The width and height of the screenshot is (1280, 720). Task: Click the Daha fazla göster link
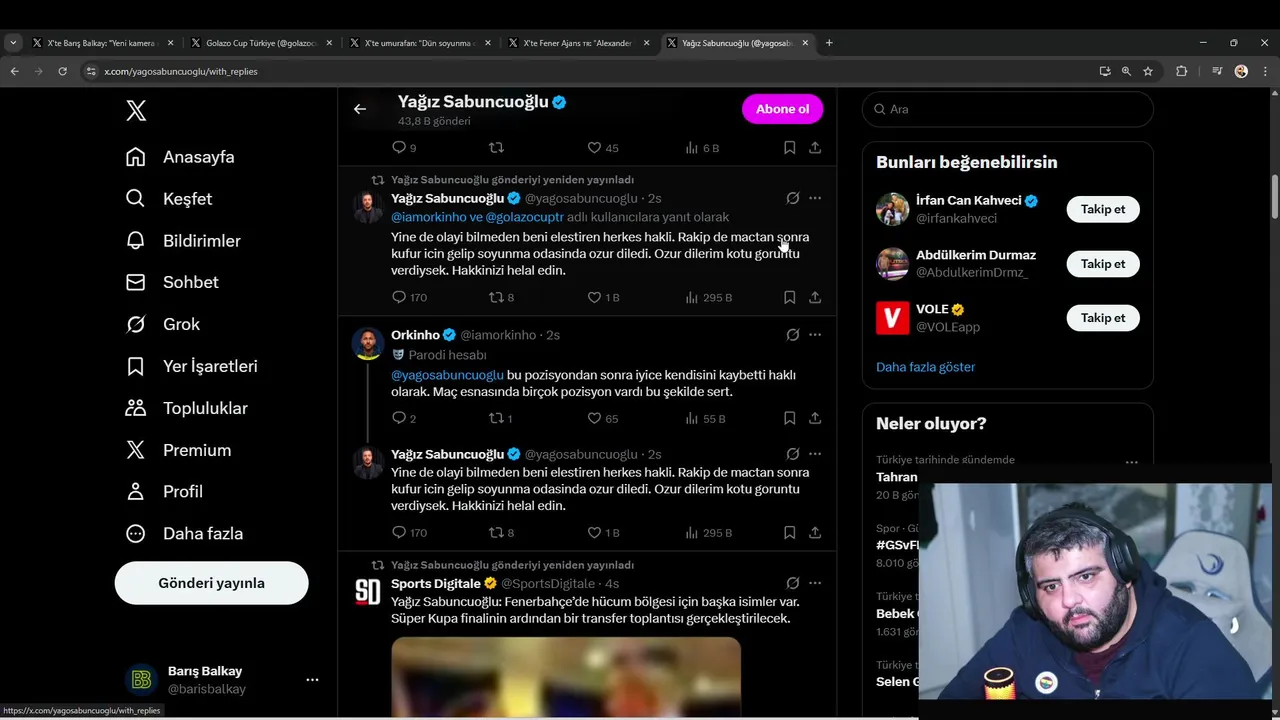(925, 367)
